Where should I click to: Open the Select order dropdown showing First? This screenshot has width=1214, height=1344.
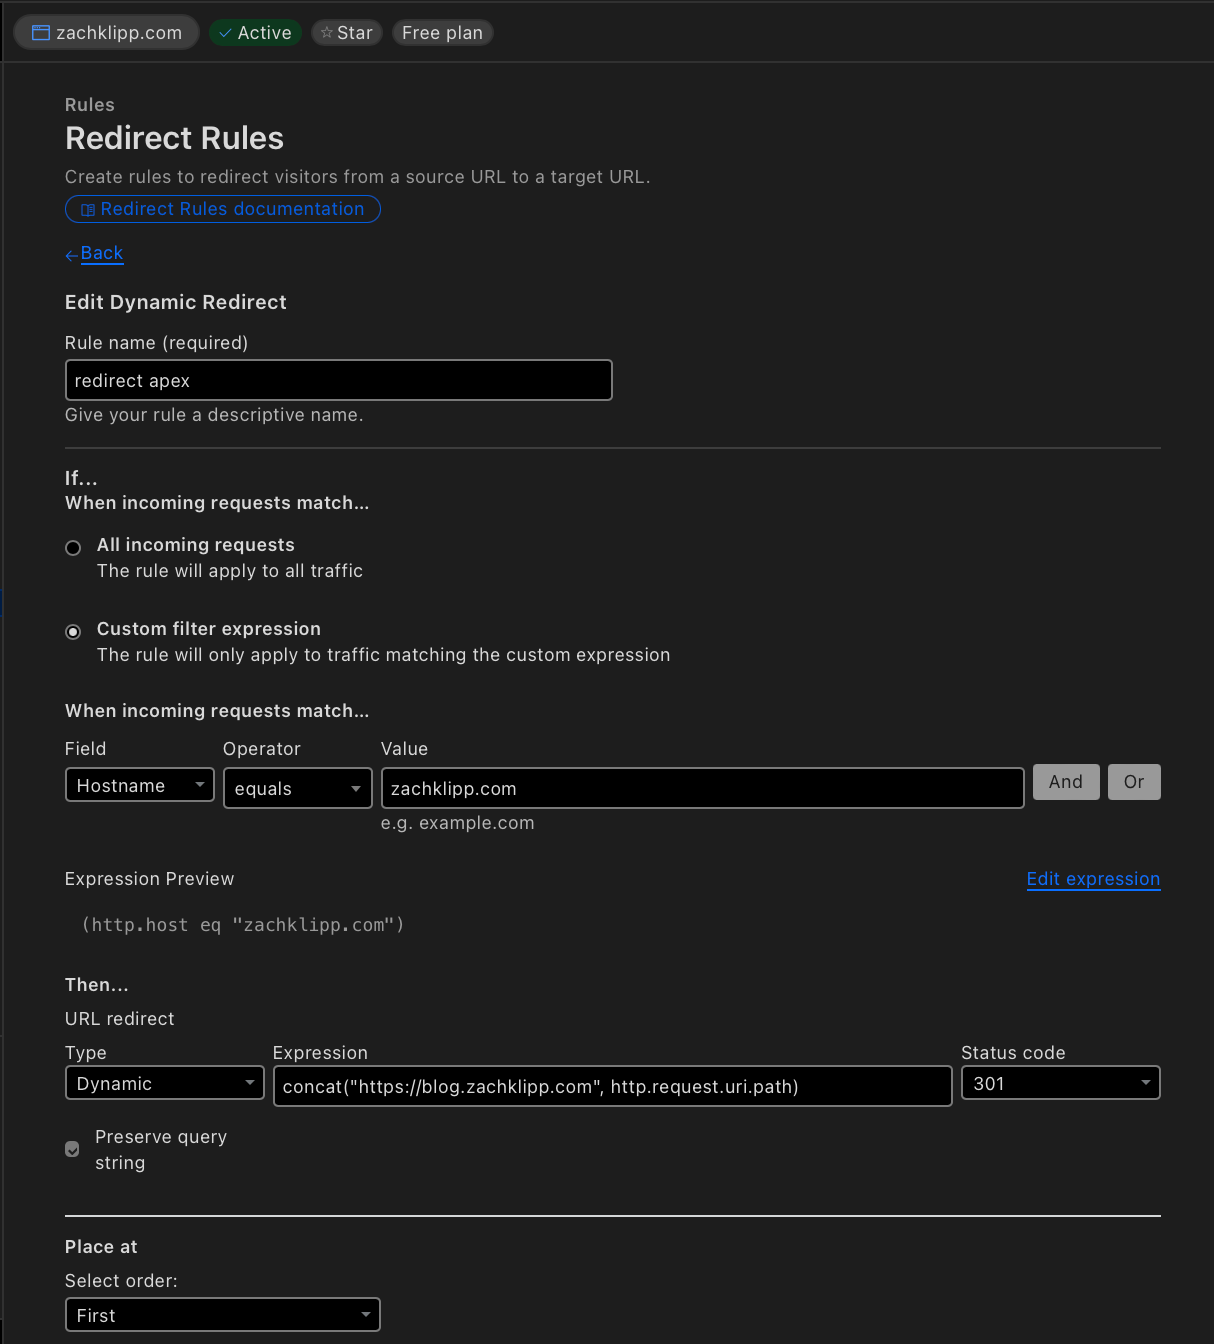click(x=222, y=1315)
